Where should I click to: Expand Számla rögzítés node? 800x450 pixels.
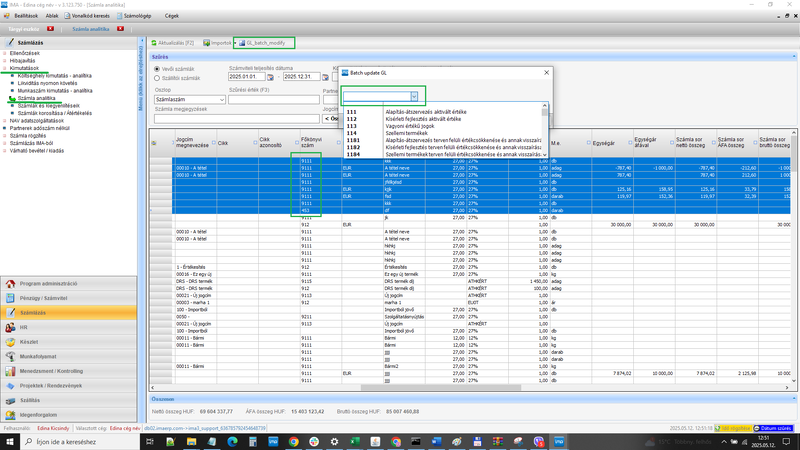pyautogui.click(x=5, y=136)
